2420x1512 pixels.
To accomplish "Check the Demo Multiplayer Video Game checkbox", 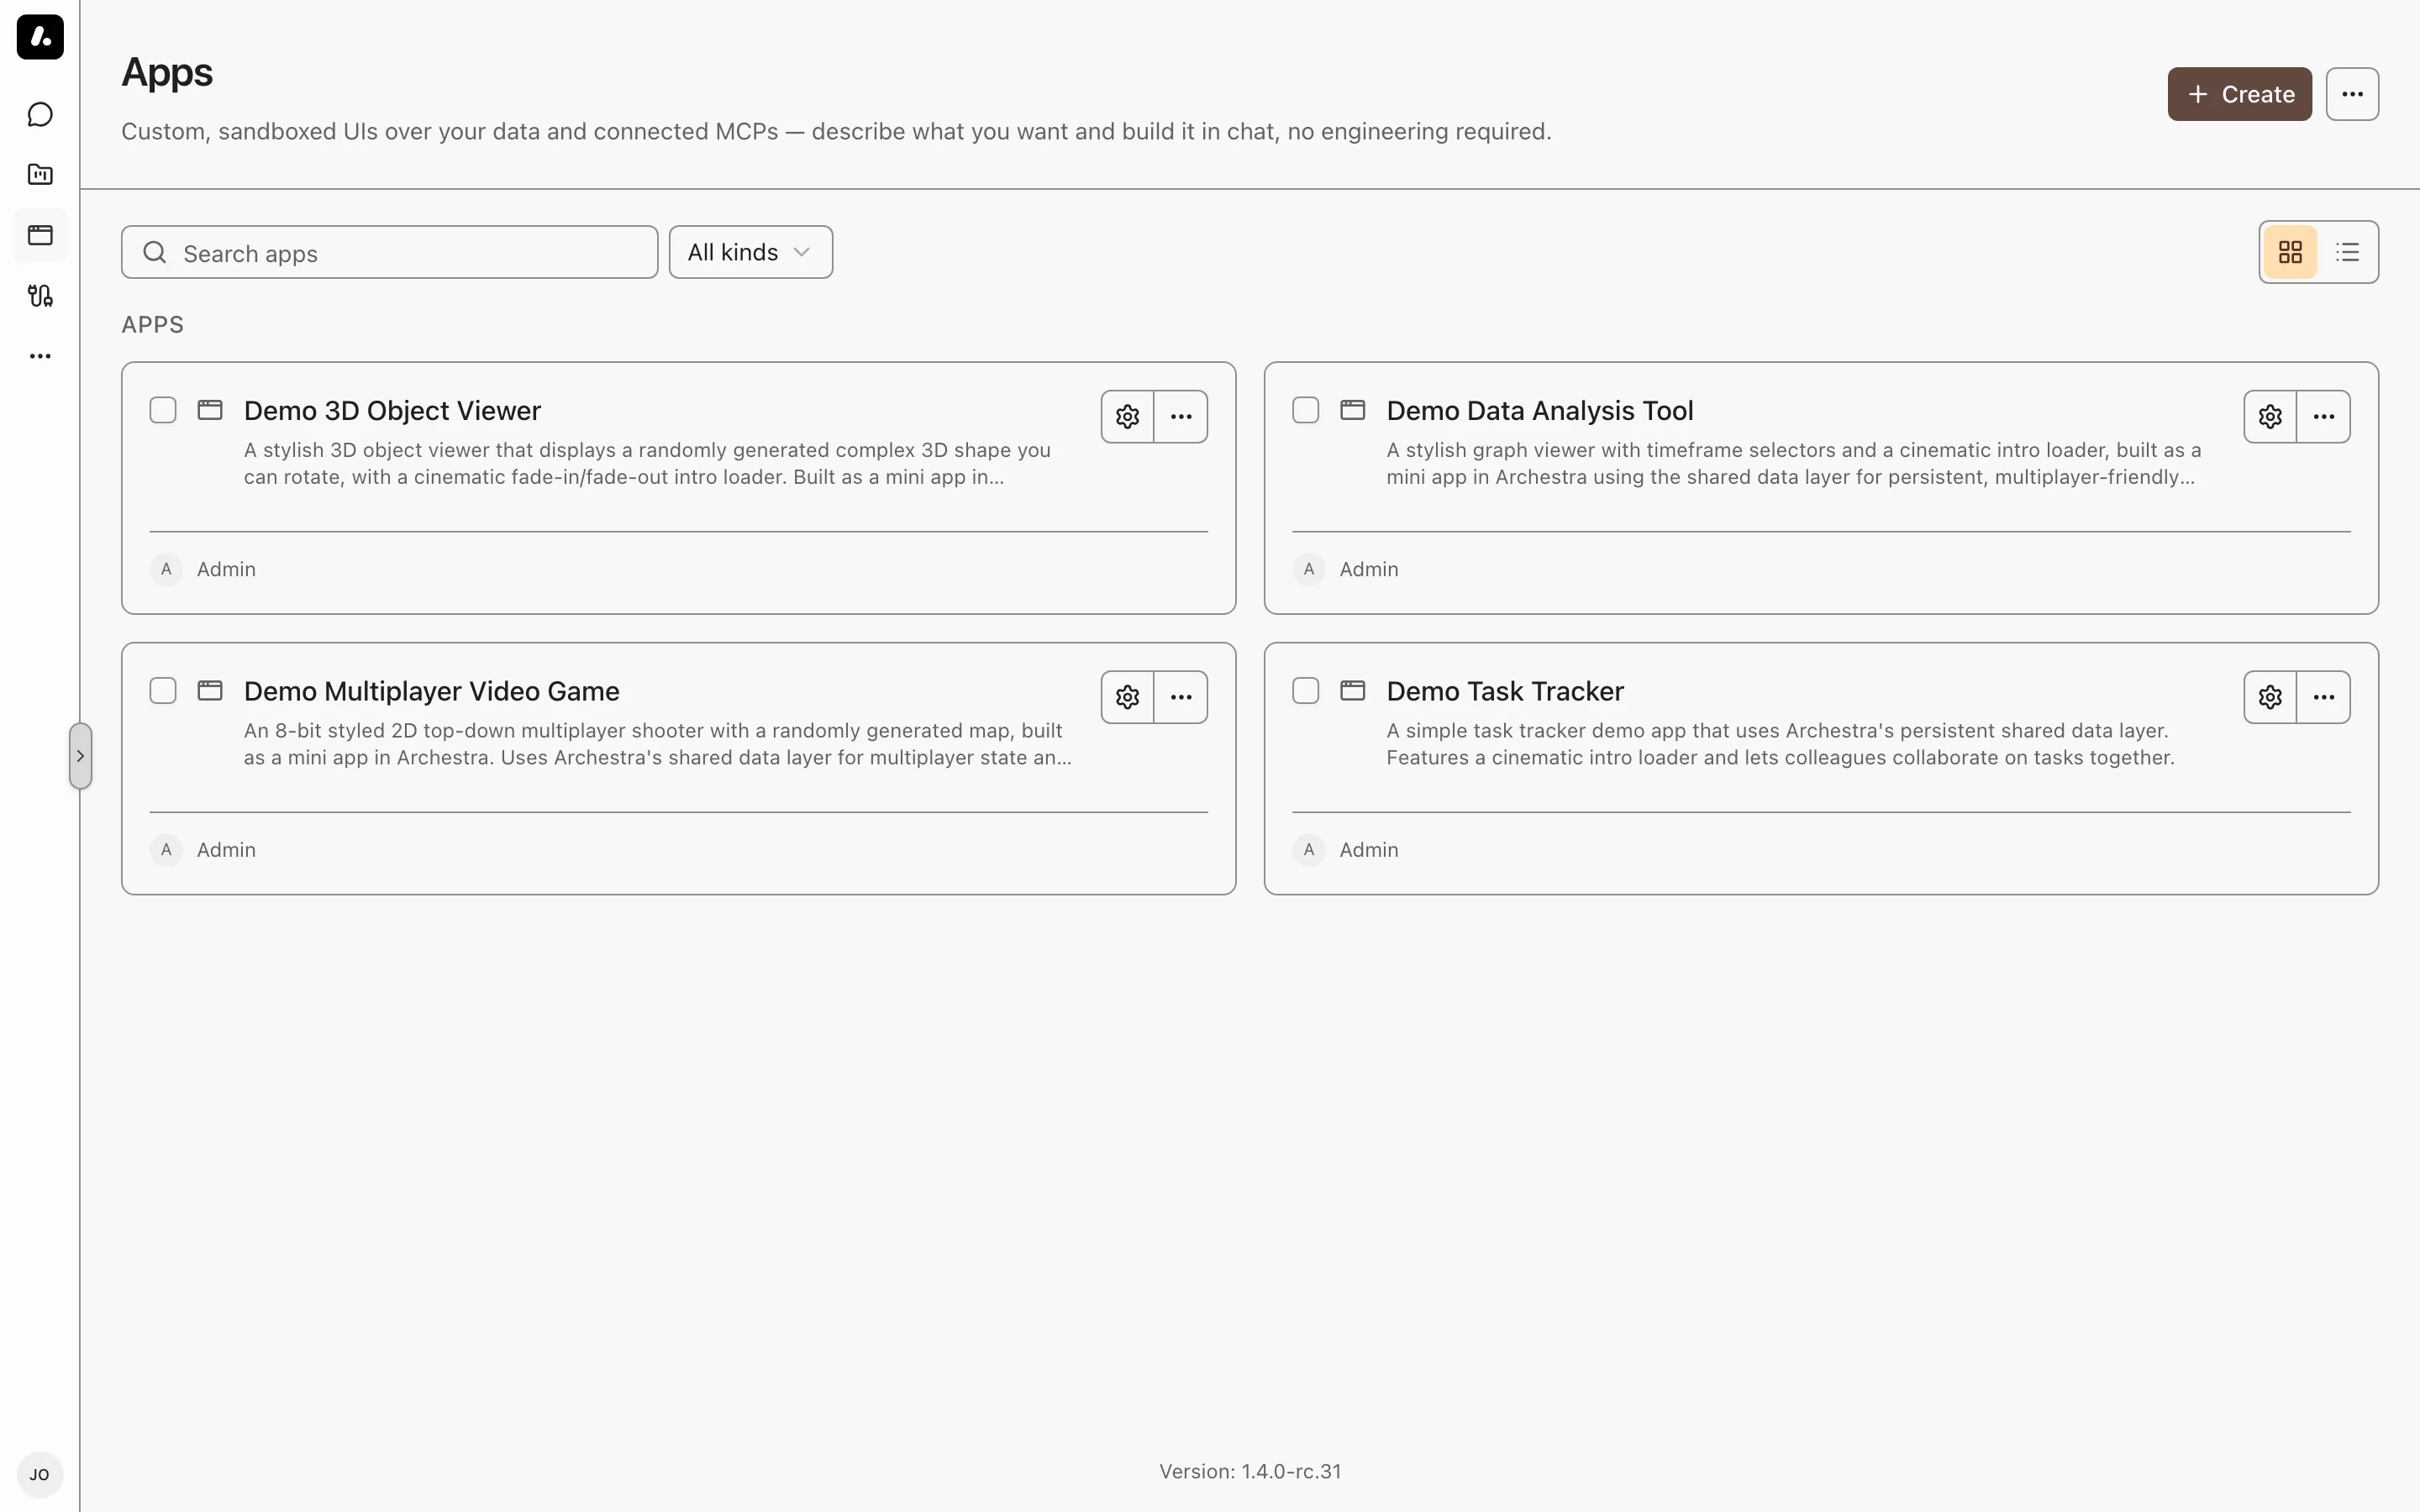I will point(163,691).
